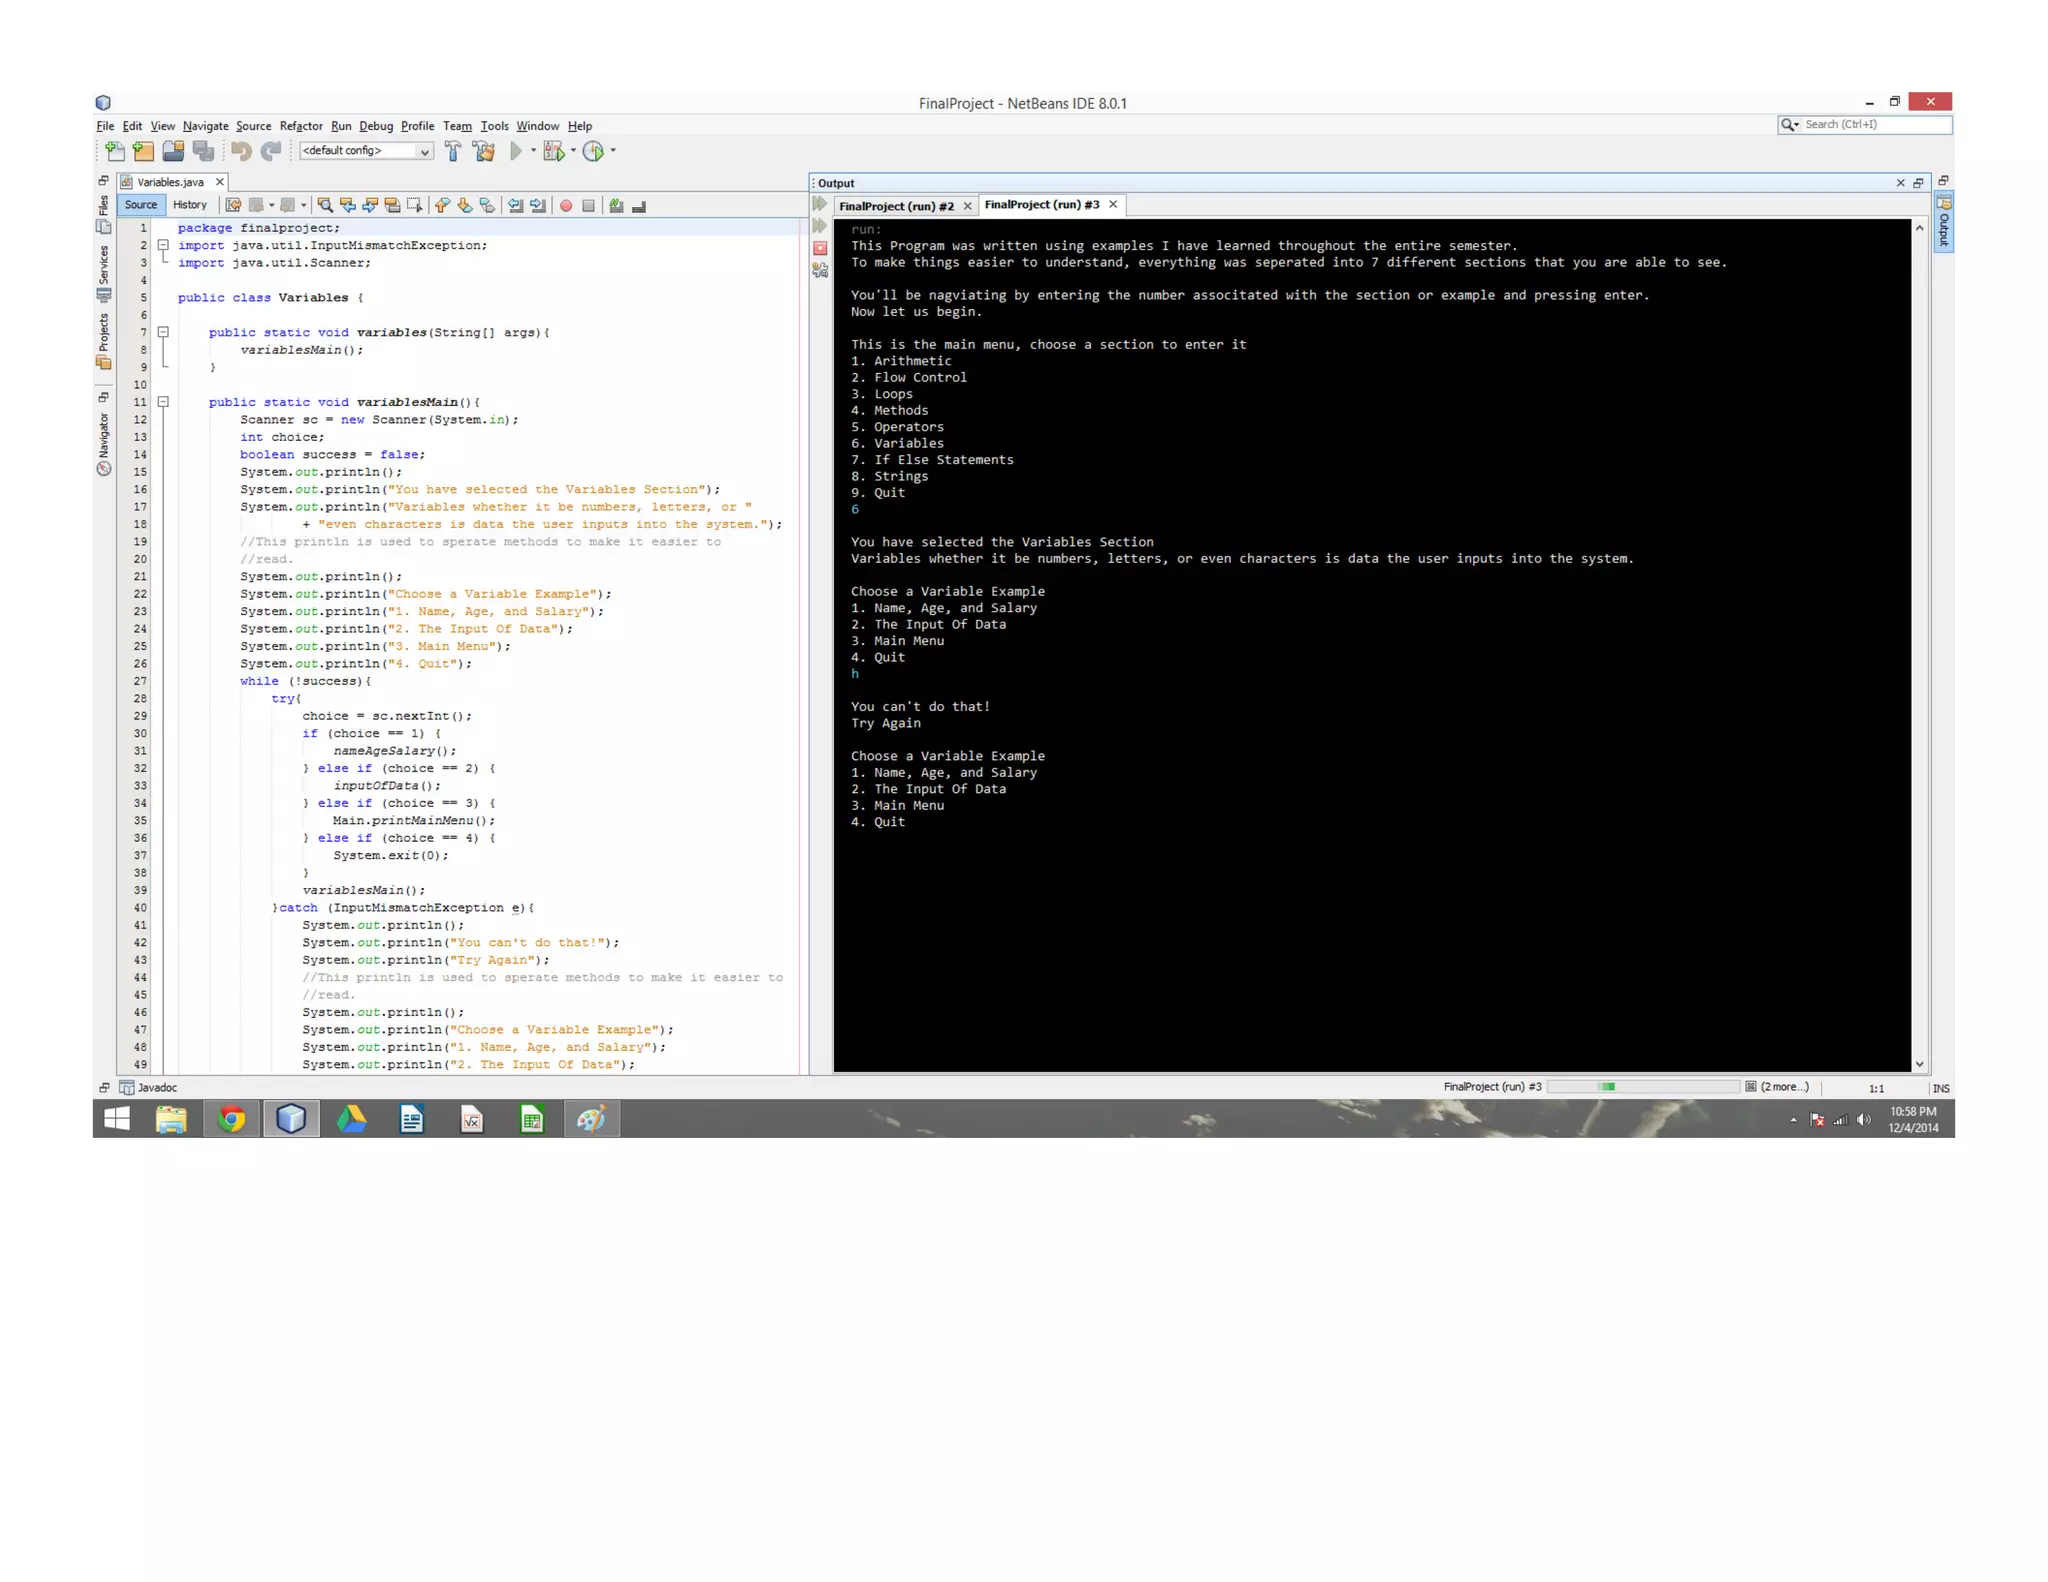The image size is (2048, 1582).
Task: Start macro recording with red circle
Action: click(x=566, y=205)
